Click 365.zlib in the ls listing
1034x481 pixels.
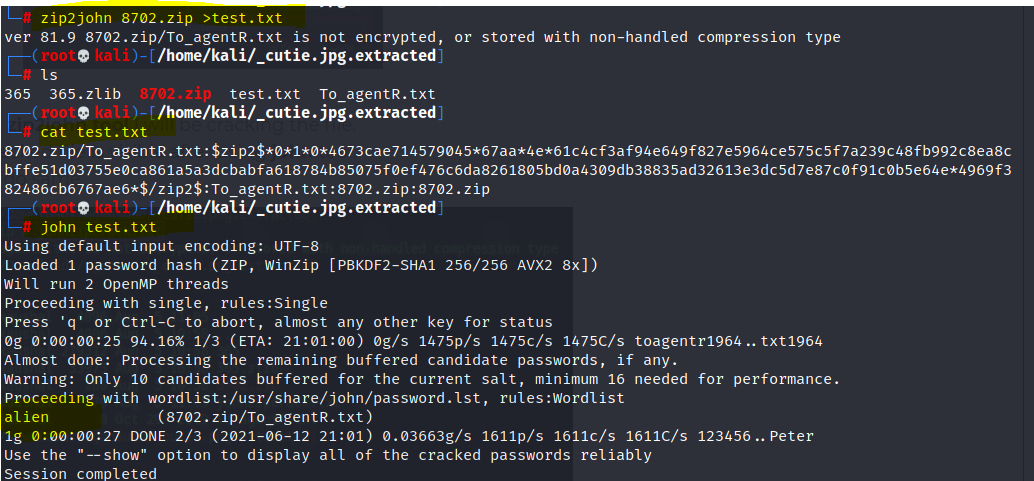(84, 94)
